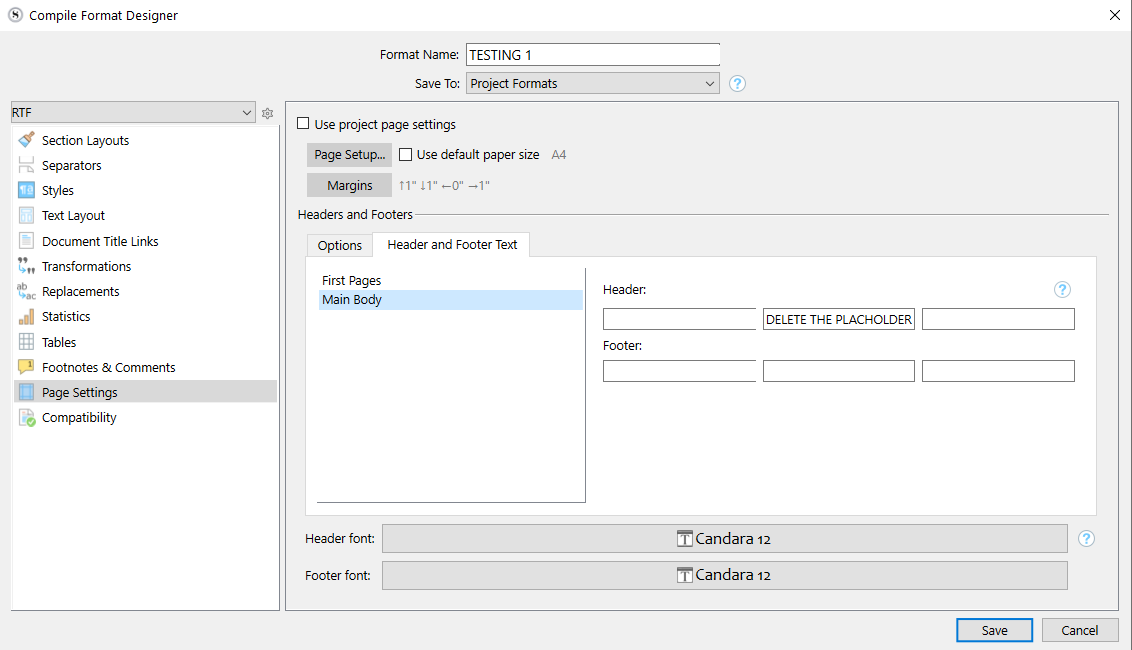Open the gear options next to RTF

[267, 114]
